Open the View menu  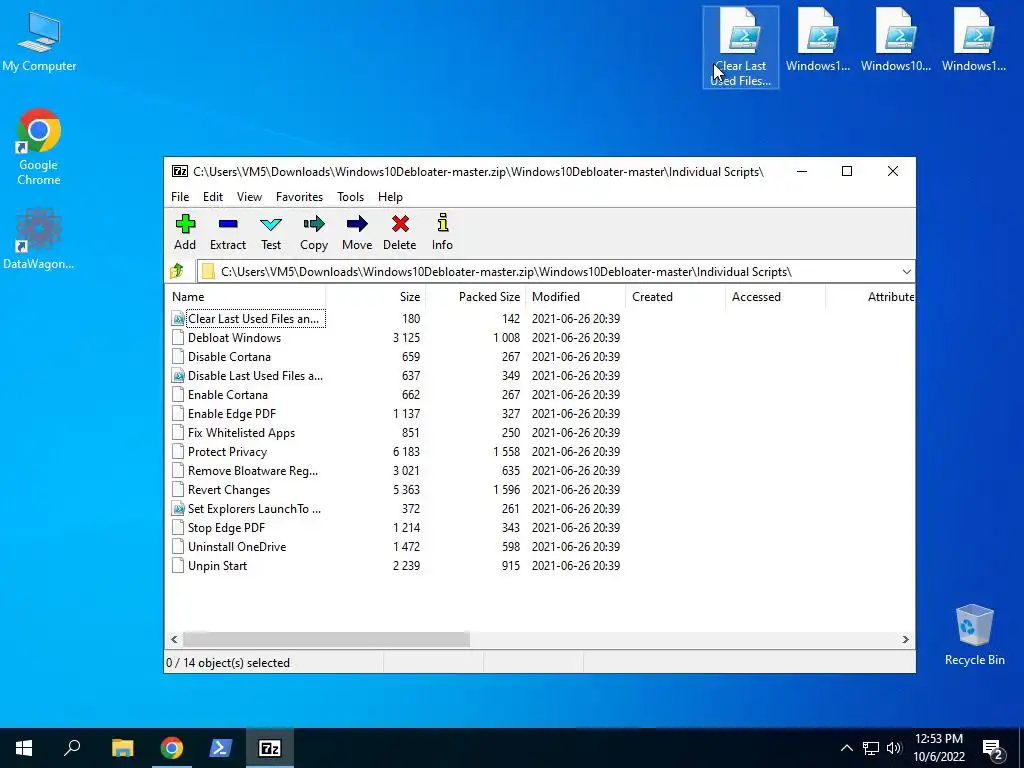249,197
